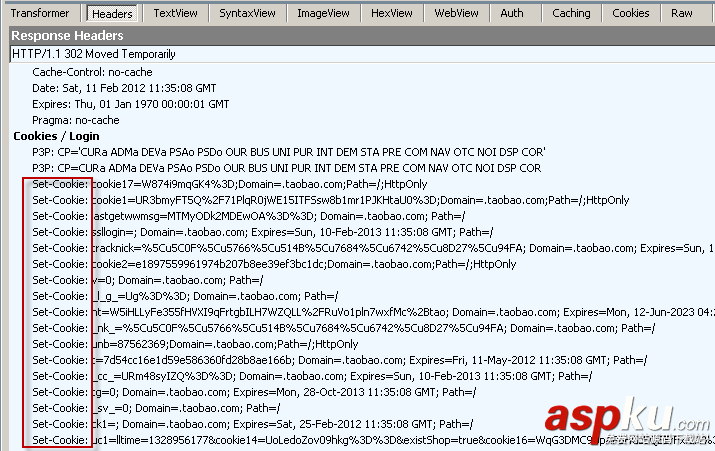
Task: Select the Set-Cookie cookie1=UR3bmyFT5Q row
Action: 331,200
